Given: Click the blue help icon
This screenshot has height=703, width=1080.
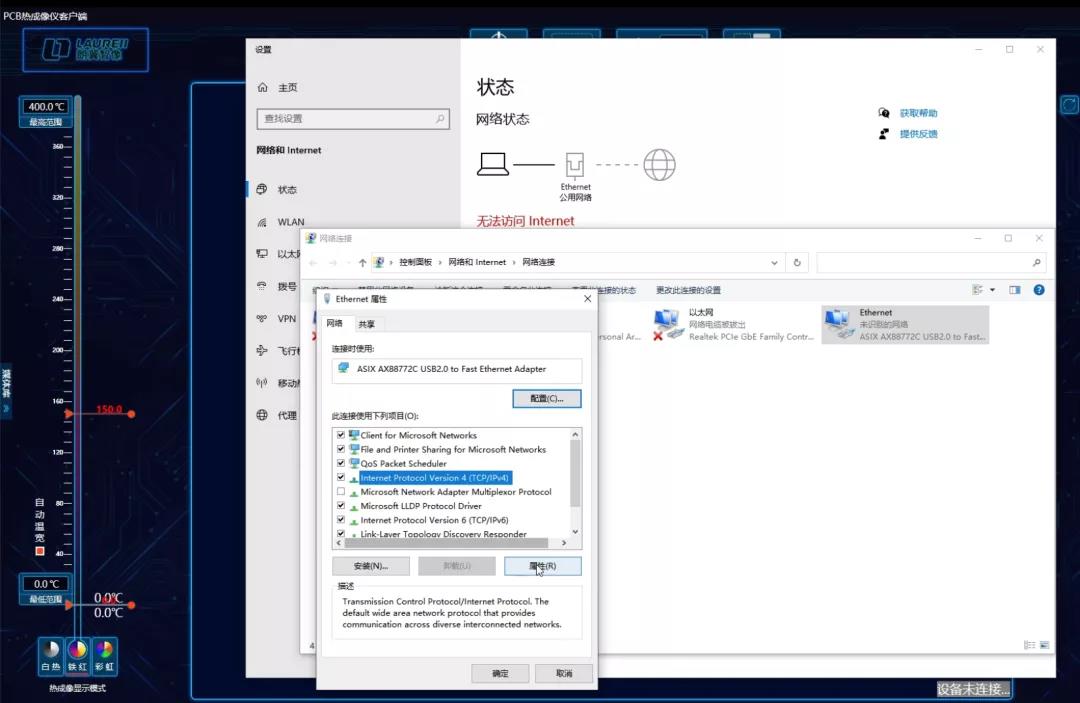Looking at the screenshot, I should pyautogui.click(x=1039, y=290).
